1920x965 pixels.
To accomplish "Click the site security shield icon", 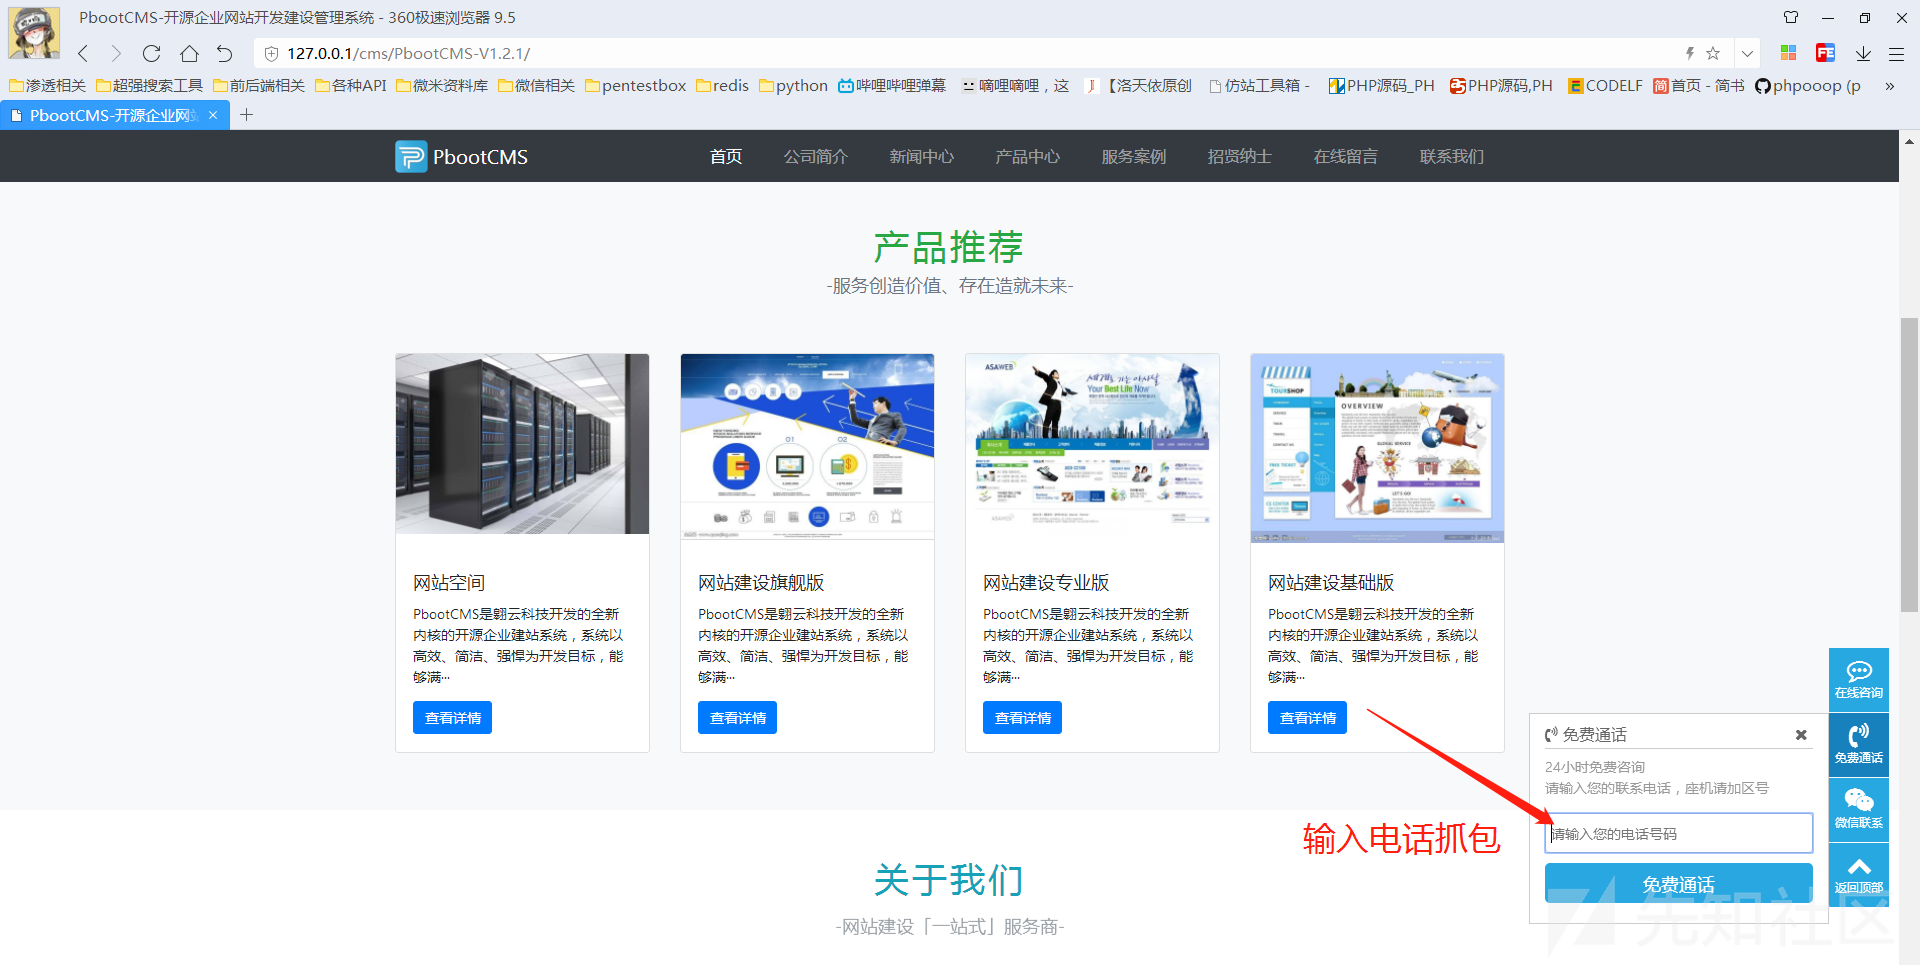I will [271, 54].
